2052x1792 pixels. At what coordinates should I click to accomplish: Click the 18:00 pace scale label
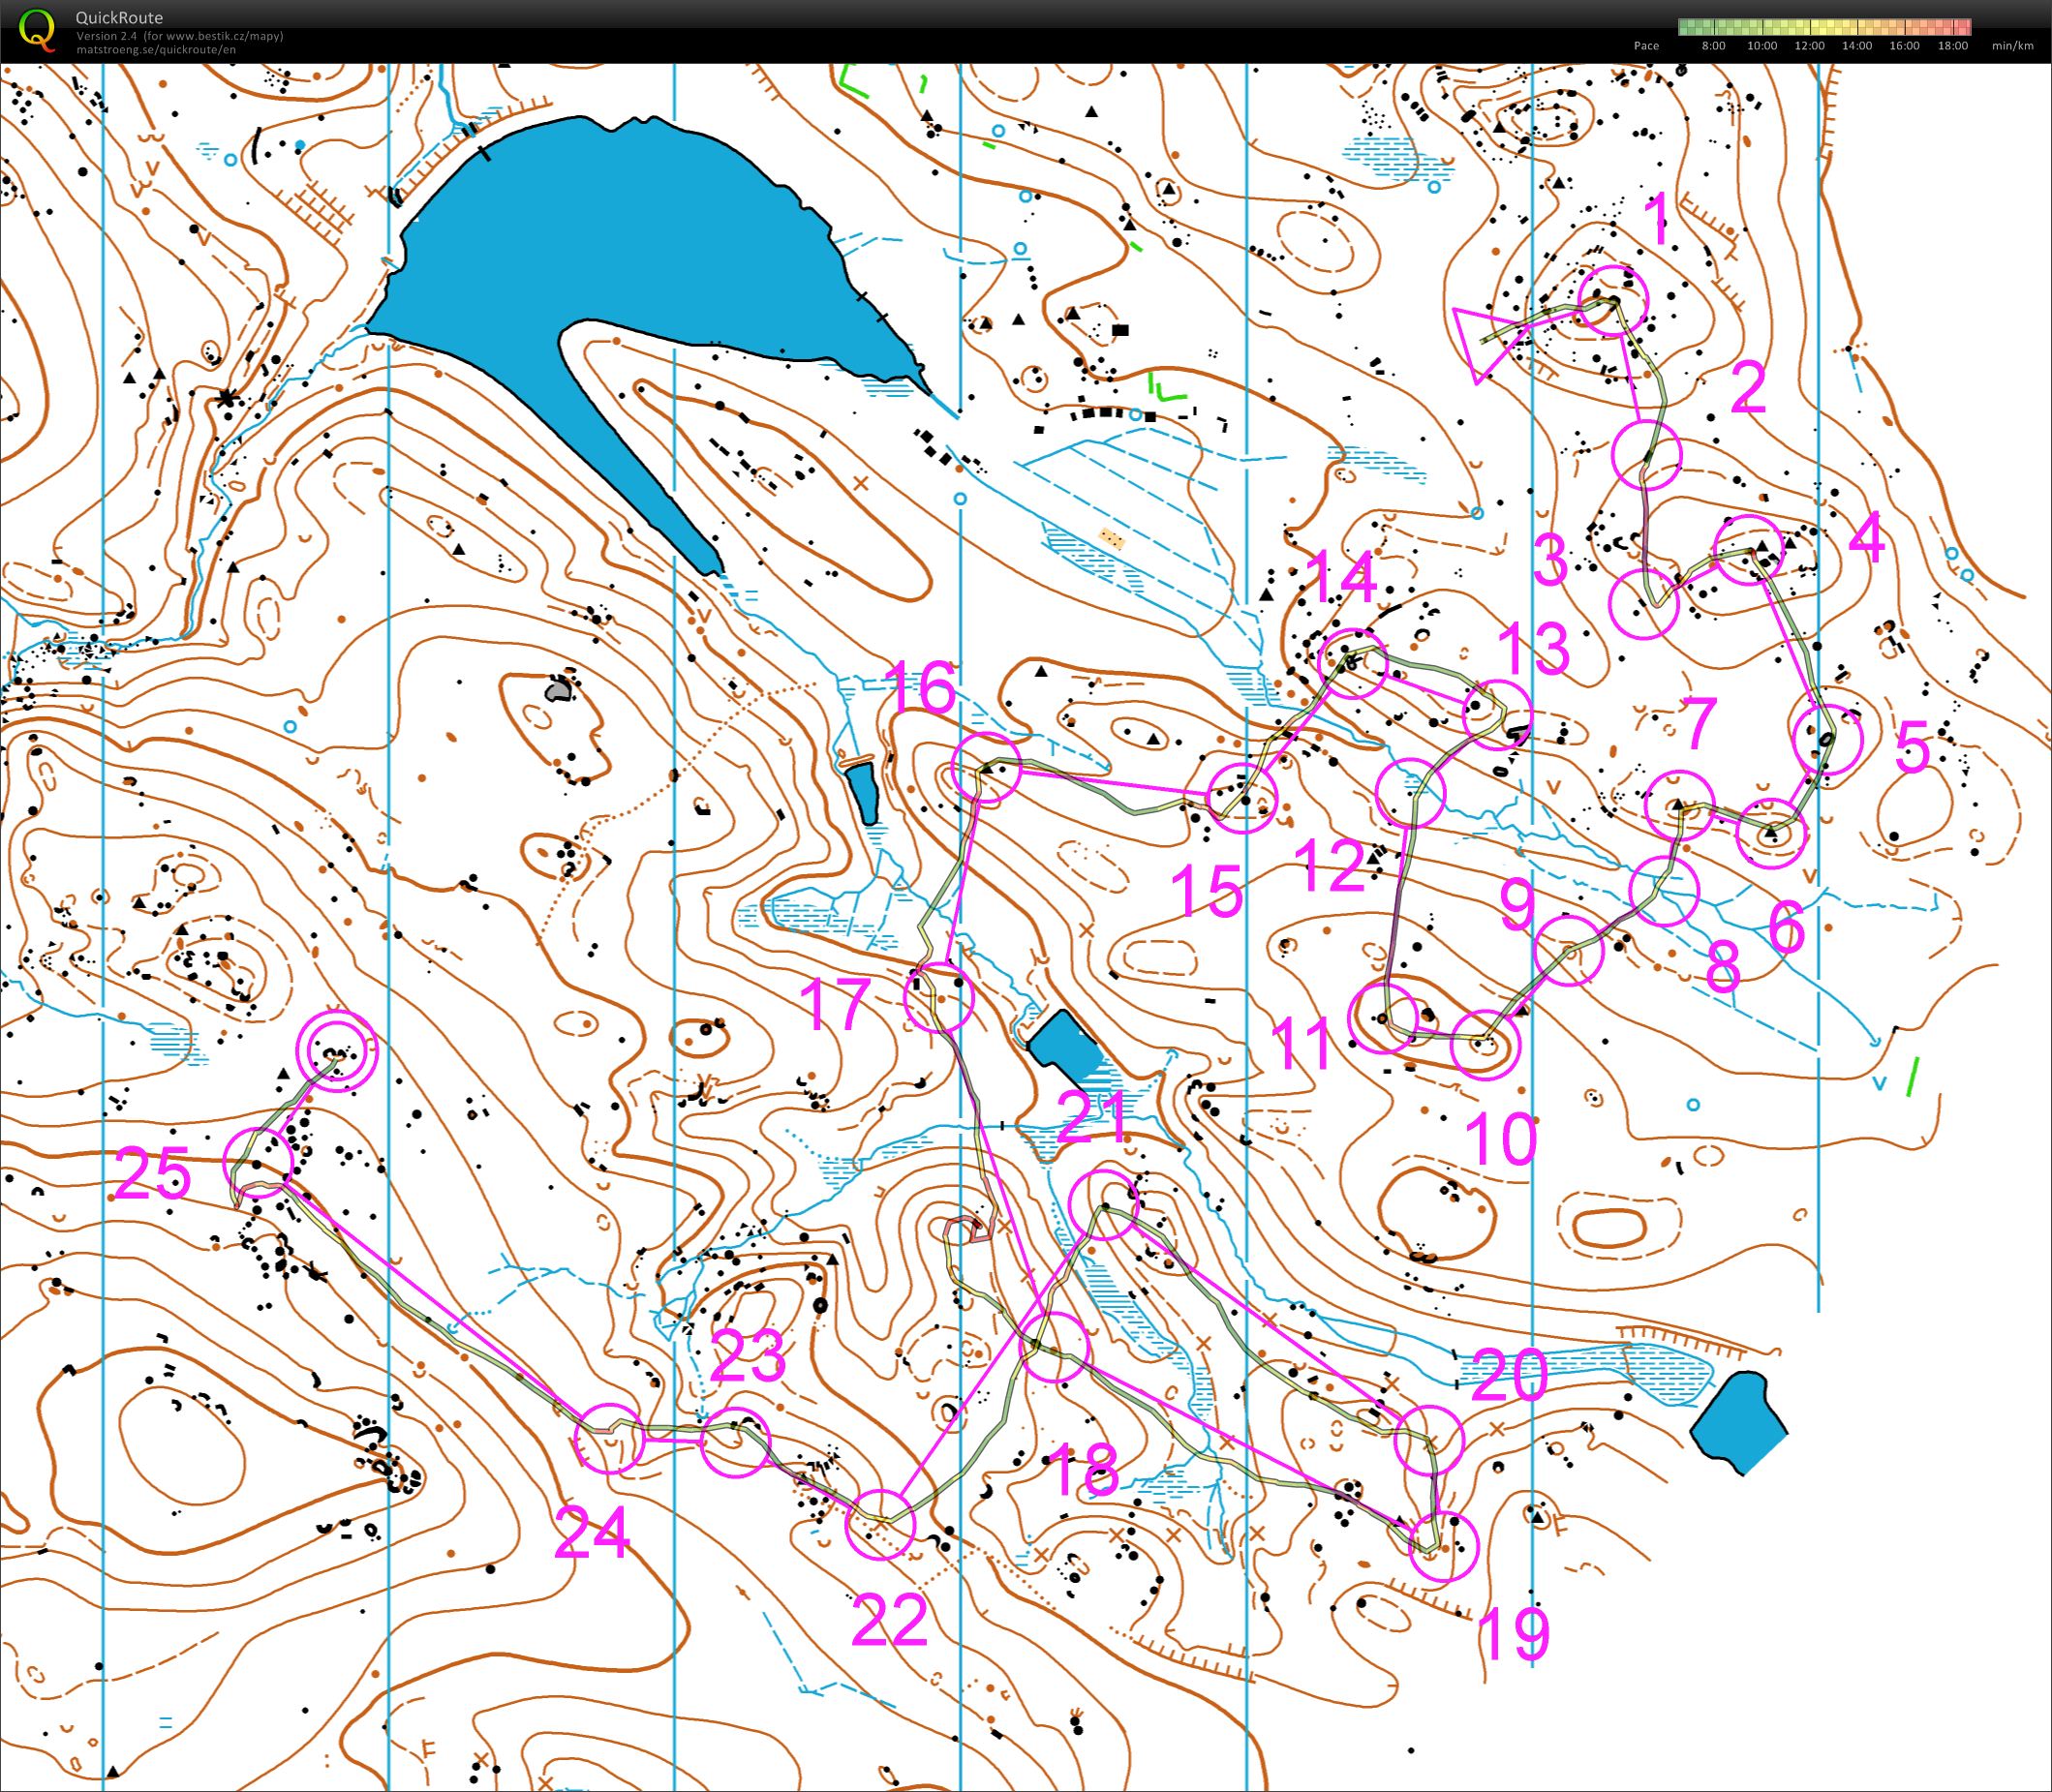coord(1952,46)
